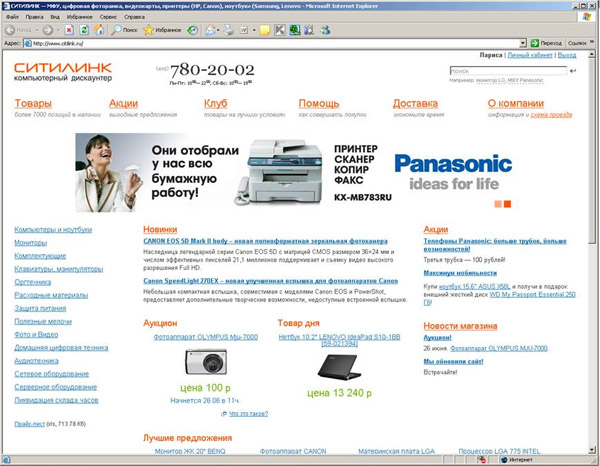The height and width of the screenshot is (466, 600).
Task: Go to the Home page icon
Action: (x=99, y=30)
